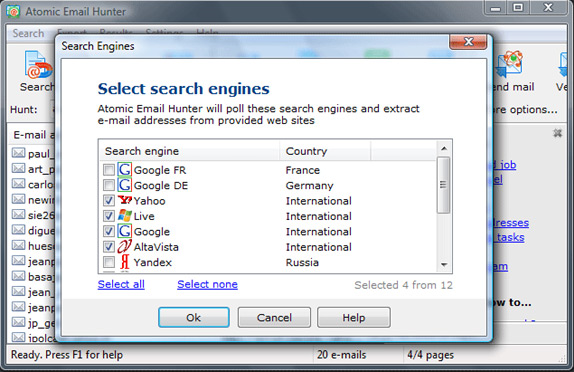Click the list scrollbar down arrow
Screen dimensions: 574x372
(444, 264)
